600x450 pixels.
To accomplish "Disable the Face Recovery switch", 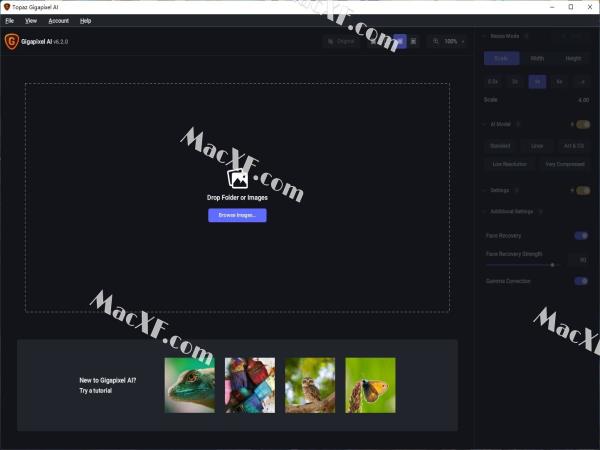I will coord(581,235).
